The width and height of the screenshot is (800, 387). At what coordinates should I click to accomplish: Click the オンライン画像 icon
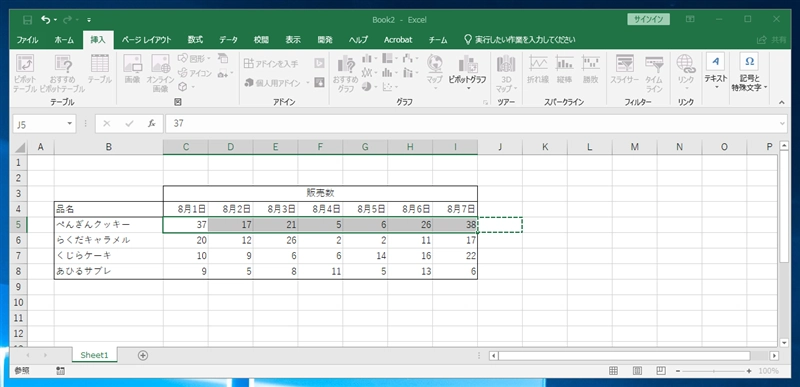(160, 73)
